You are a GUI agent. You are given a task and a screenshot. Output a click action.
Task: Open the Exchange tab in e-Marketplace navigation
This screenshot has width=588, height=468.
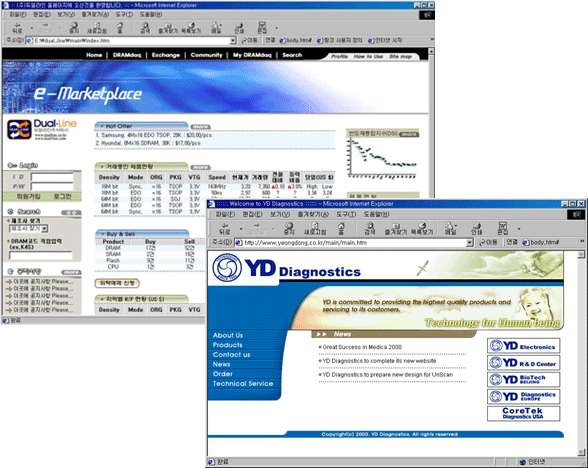(x=166, y=55)
